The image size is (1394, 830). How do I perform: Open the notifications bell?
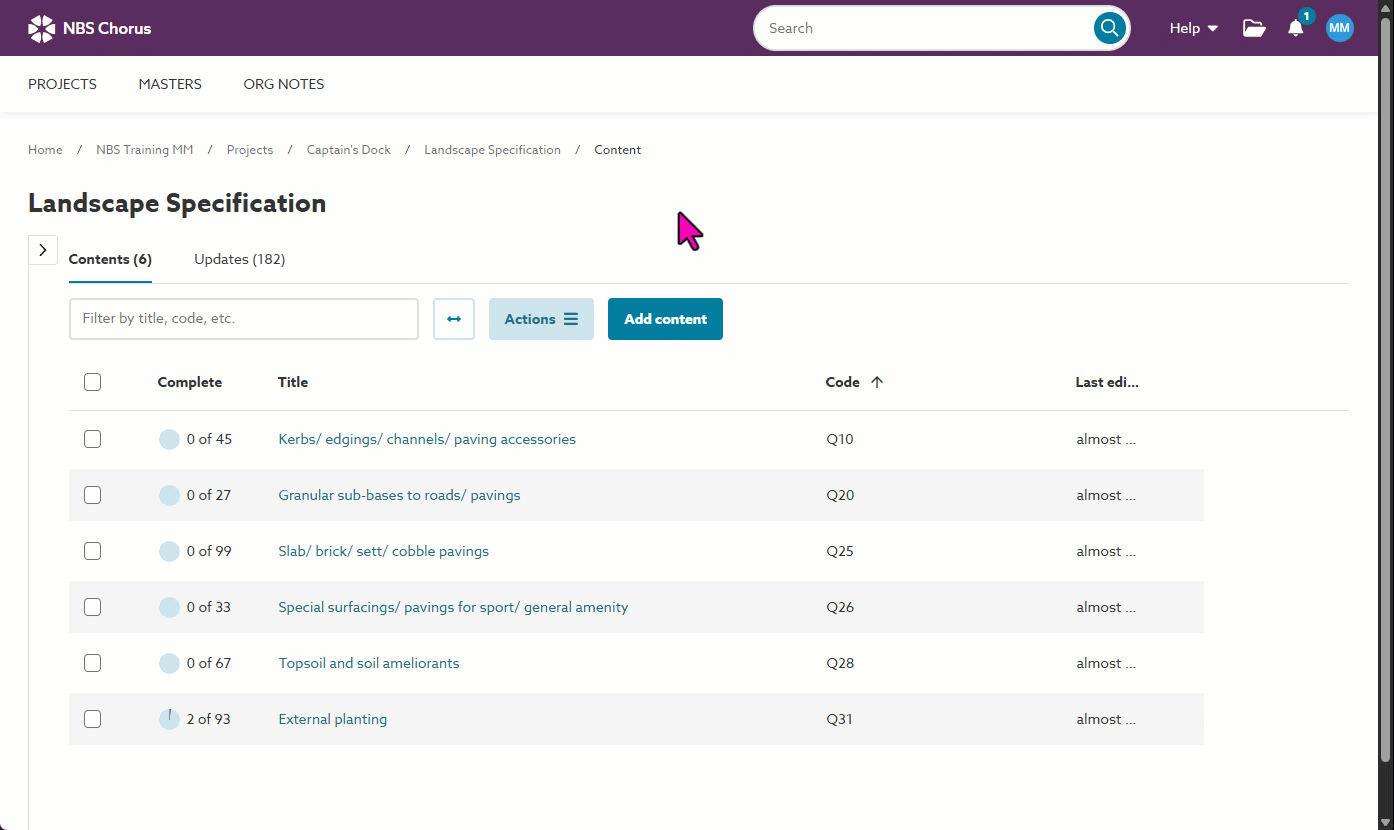pyautogui.click(x=1296, y=28)
